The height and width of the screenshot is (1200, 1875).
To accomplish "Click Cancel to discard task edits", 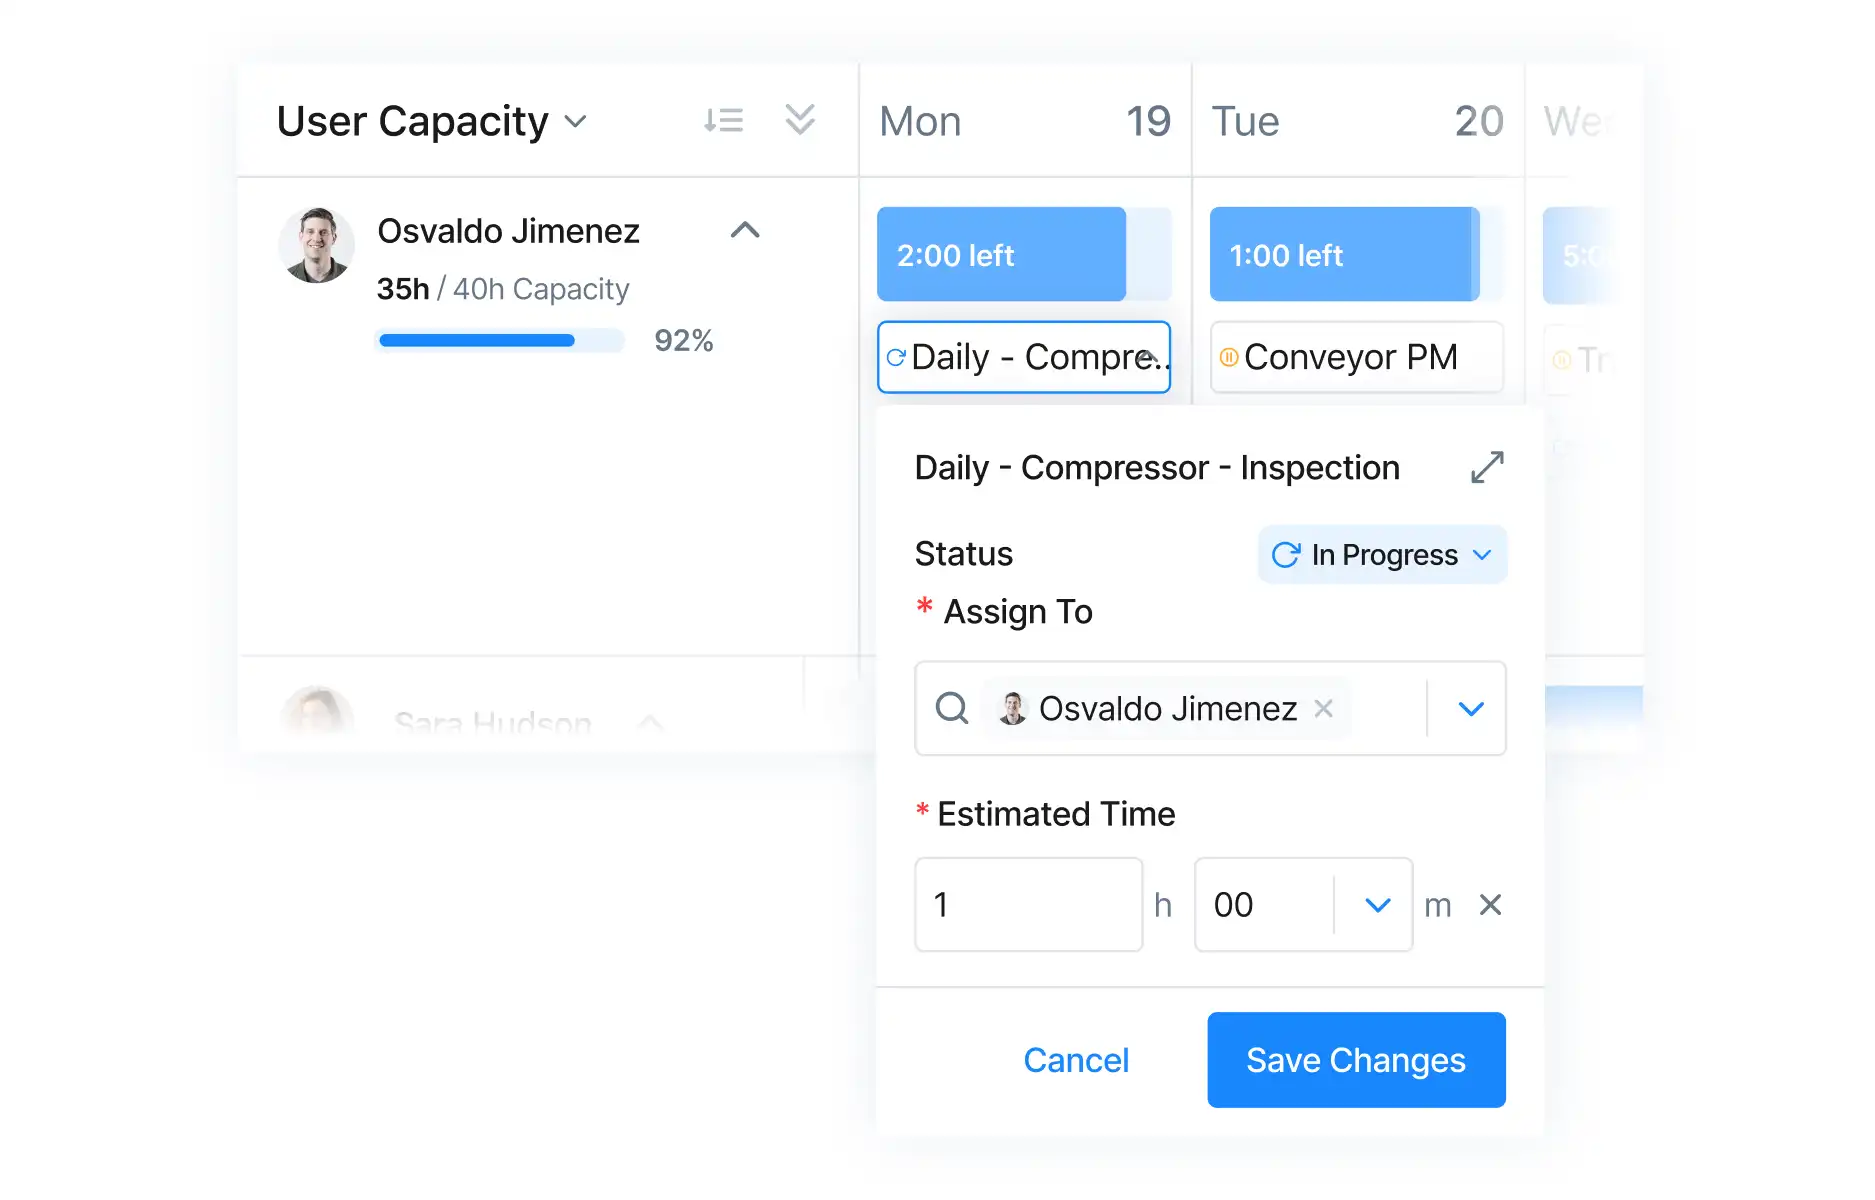I will click(1076, 1059).
